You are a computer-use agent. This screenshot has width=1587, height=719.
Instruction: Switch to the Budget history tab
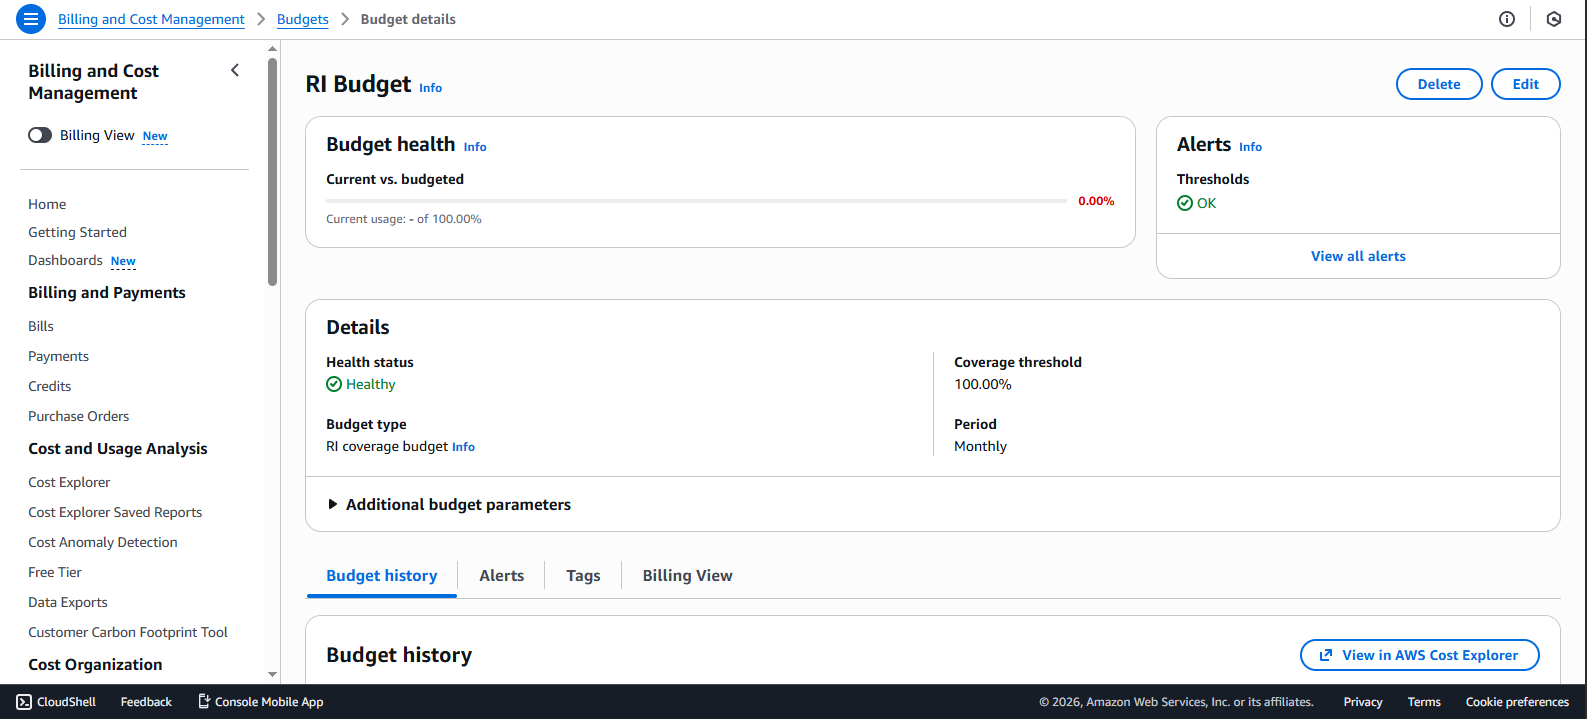tap(382, 575)
